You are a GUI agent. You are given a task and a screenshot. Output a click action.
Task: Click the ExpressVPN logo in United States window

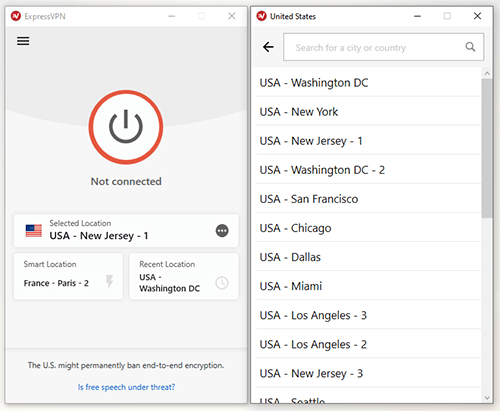[262, 16]
